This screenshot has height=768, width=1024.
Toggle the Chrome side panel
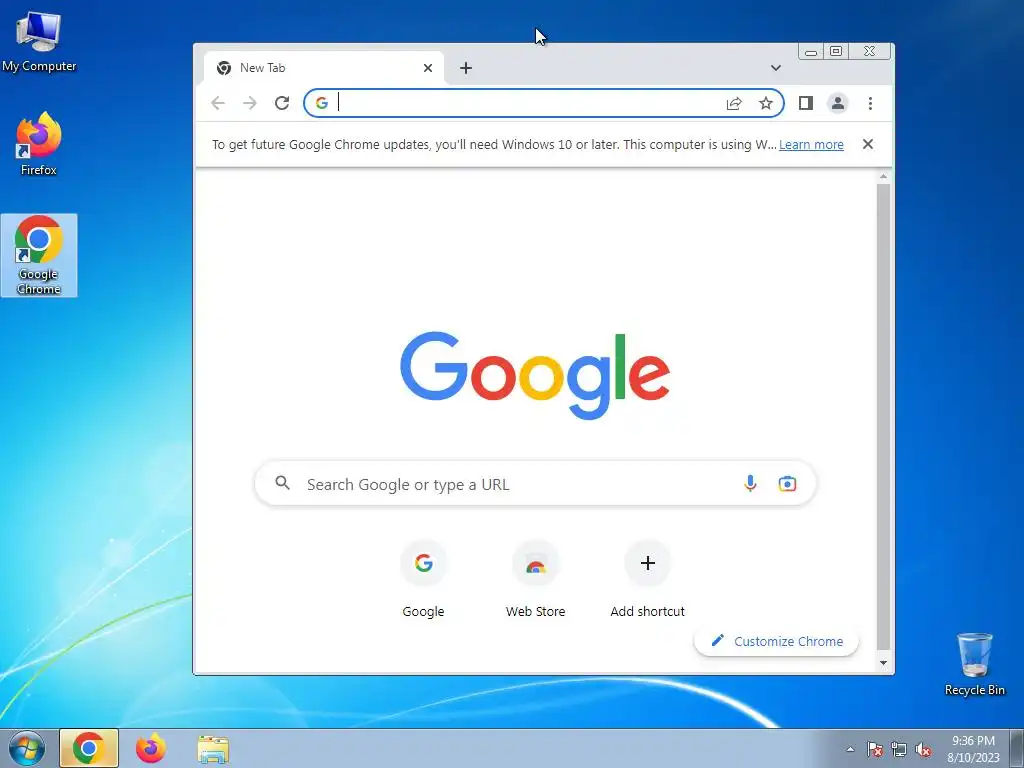[806, 103]
